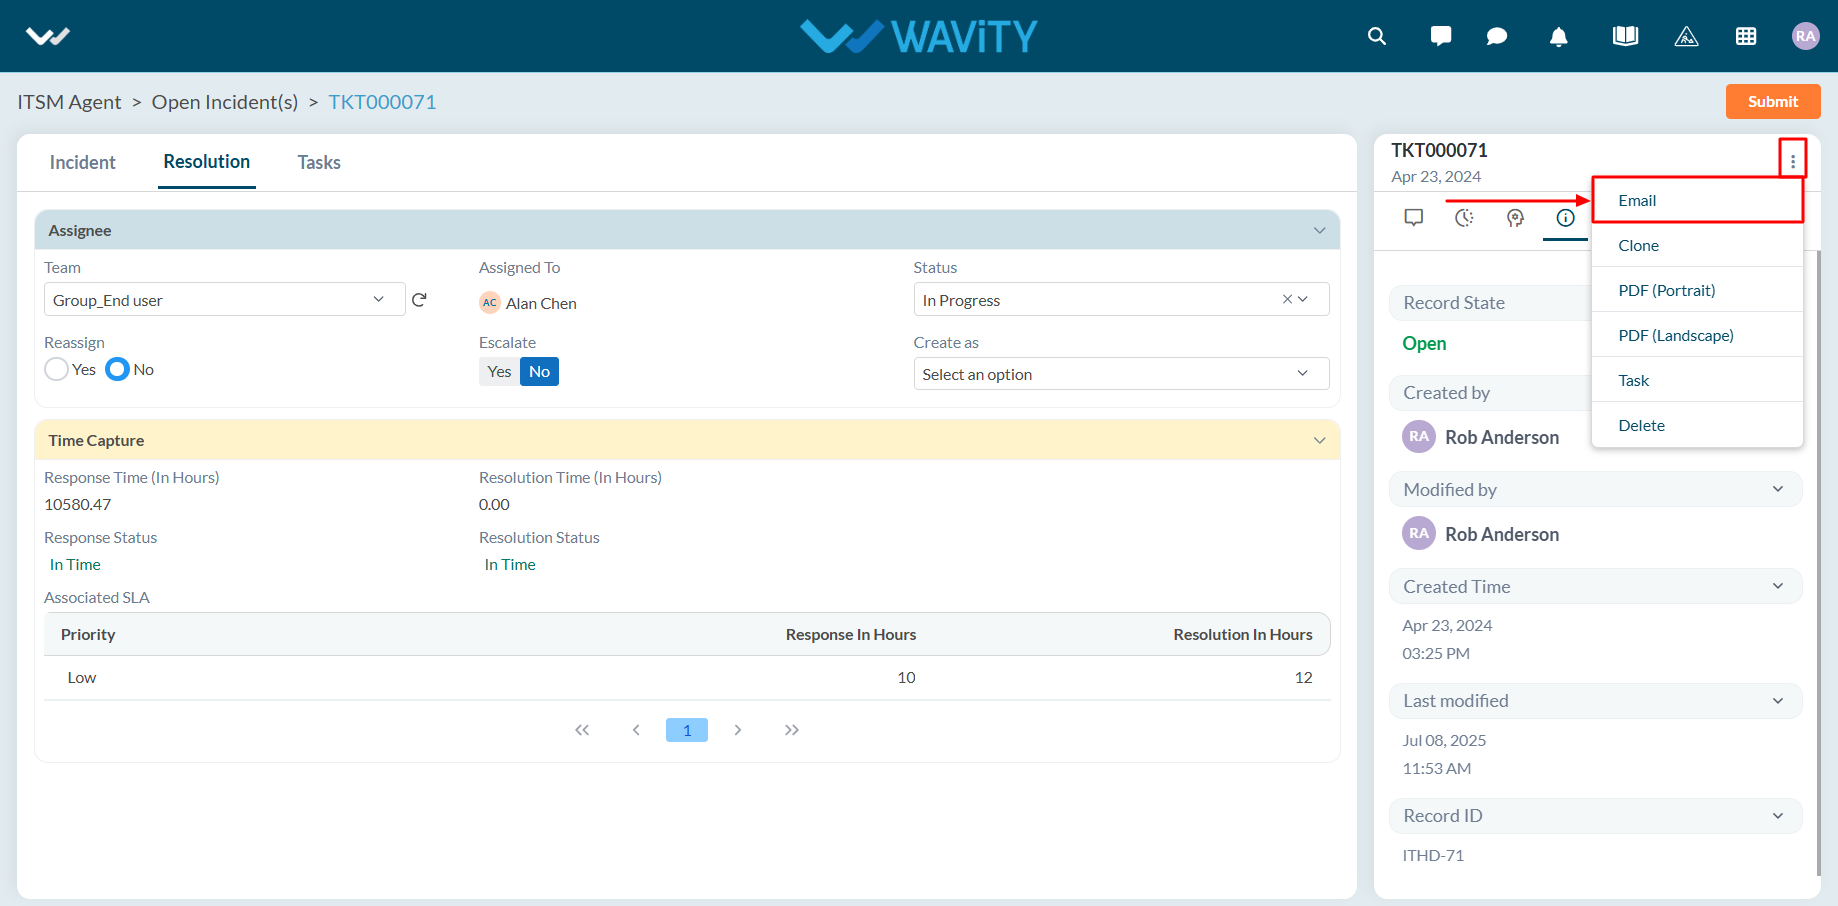Click the refresh icon beside Team dropdown
The height and width of the screenshot is (906, 1838).
click(419, 299)
